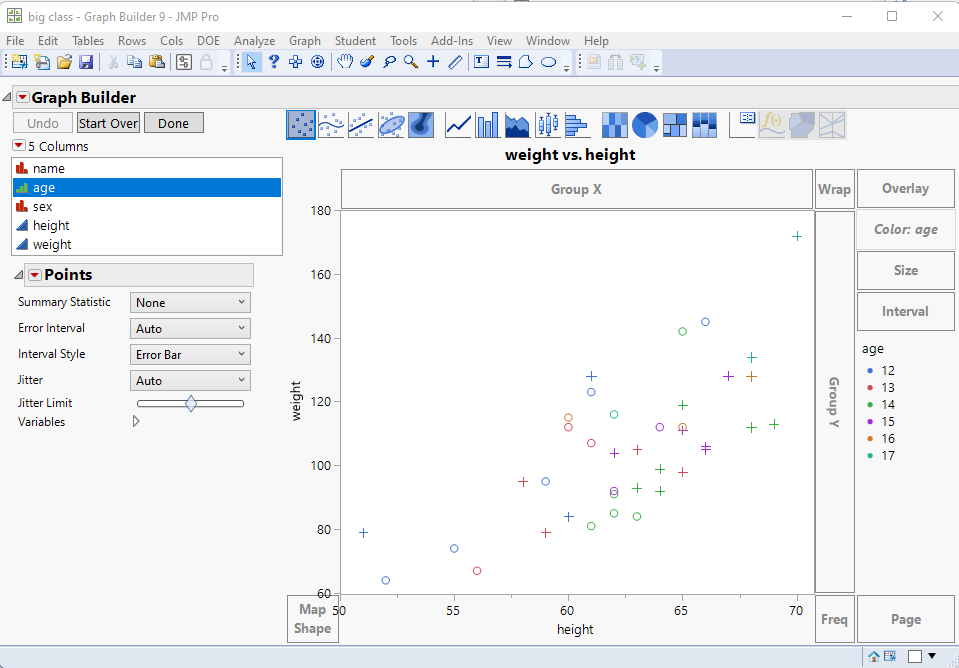Viewport: 959px width, 668px height.
Task: Select the Heatmap element icon
Action: tap(615, 125)
